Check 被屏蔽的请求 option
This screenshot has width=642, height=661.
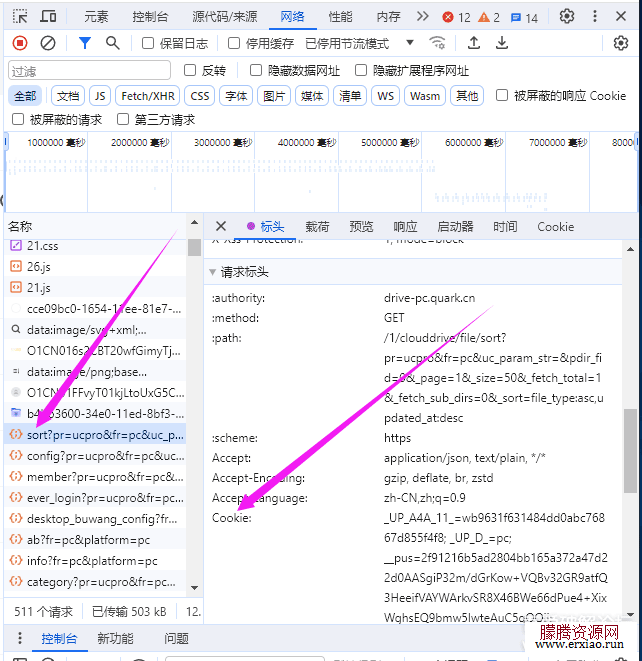click(x=18, y=119)
